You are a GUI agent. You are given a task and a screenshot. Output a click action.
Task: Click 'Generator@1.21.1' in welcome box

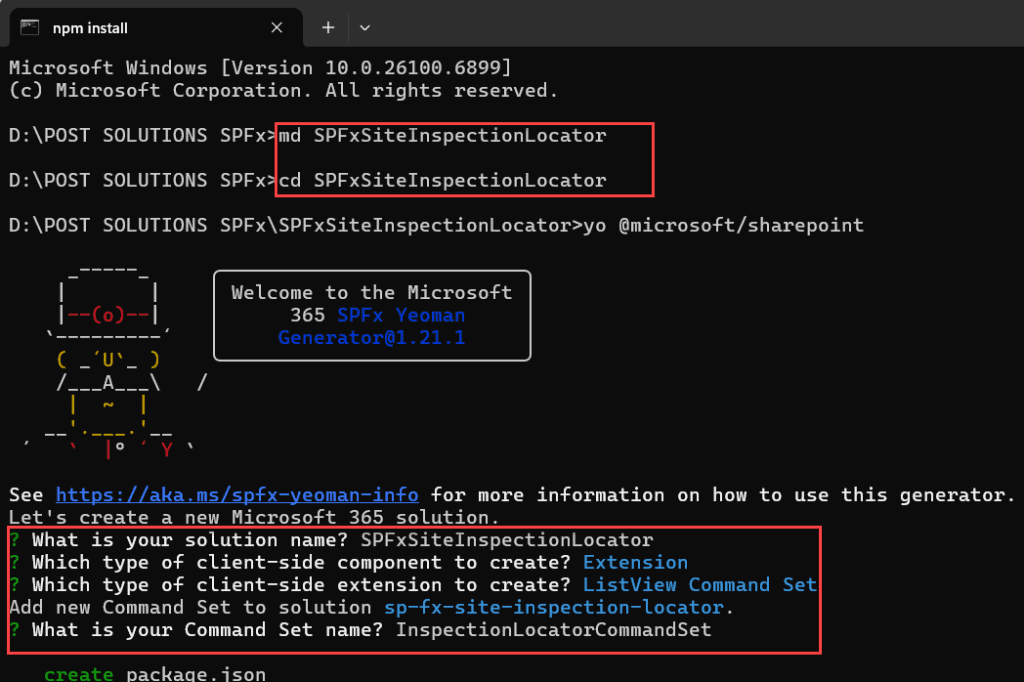(x=372, y=338)
